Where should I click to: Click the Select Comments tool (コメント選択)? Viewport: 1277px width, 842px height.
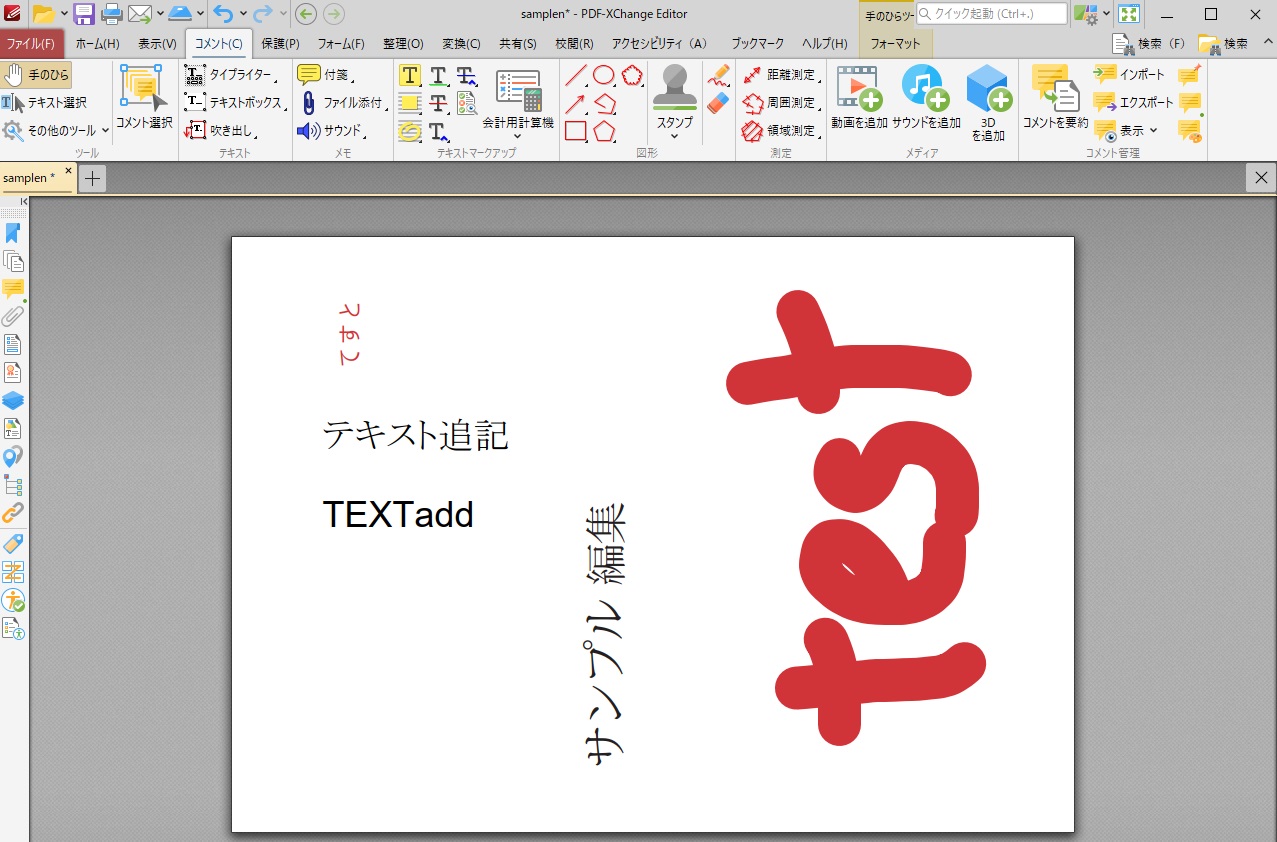tap(144, 98)
